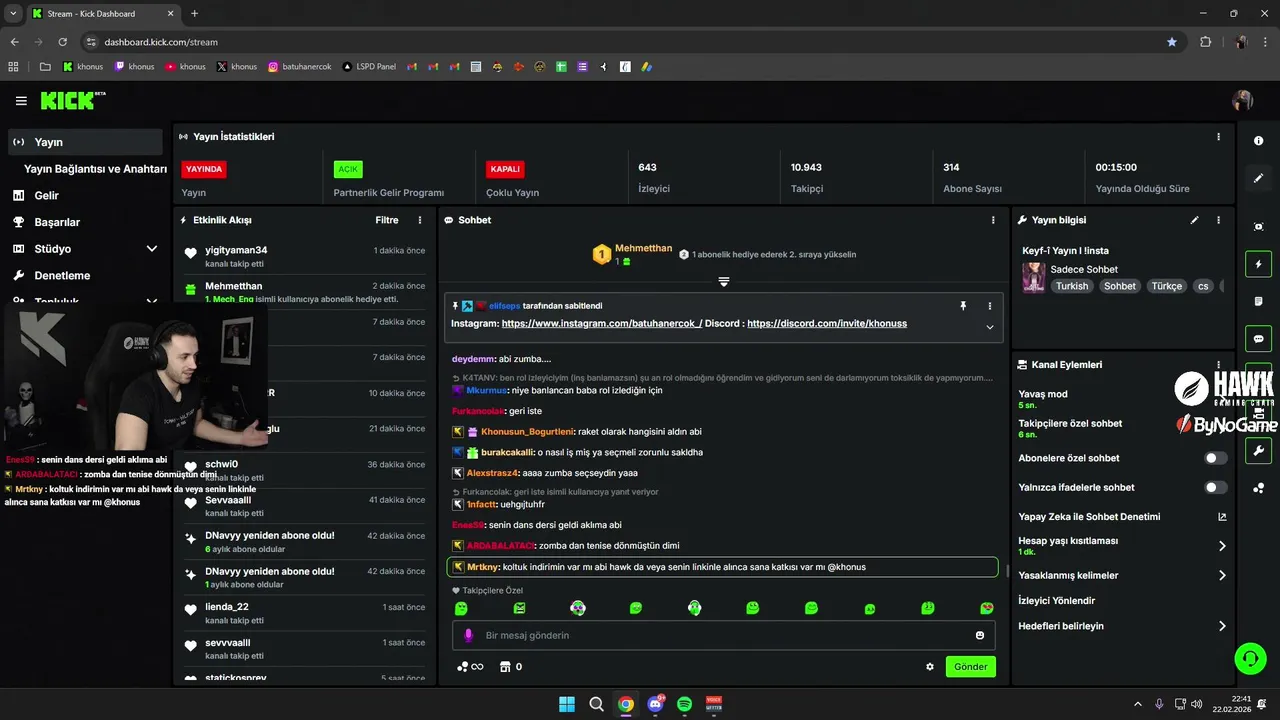The height and width of the screenshot is (720, 1280).
Task: Open pinned message three-dot options
Action: click(990, 306)
